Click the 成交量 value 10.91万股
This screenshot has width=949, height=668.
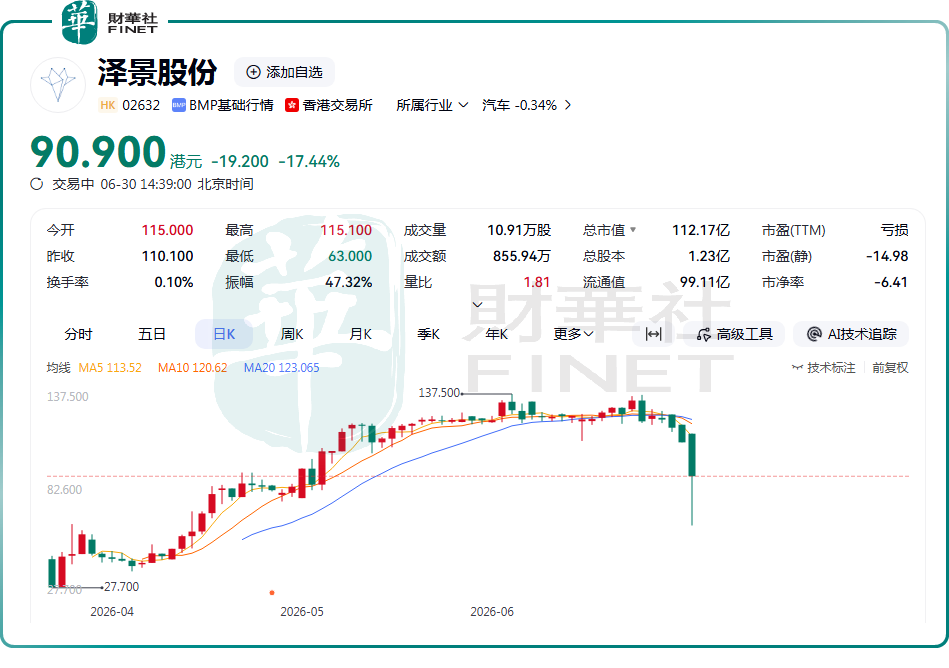click(519, 230)
